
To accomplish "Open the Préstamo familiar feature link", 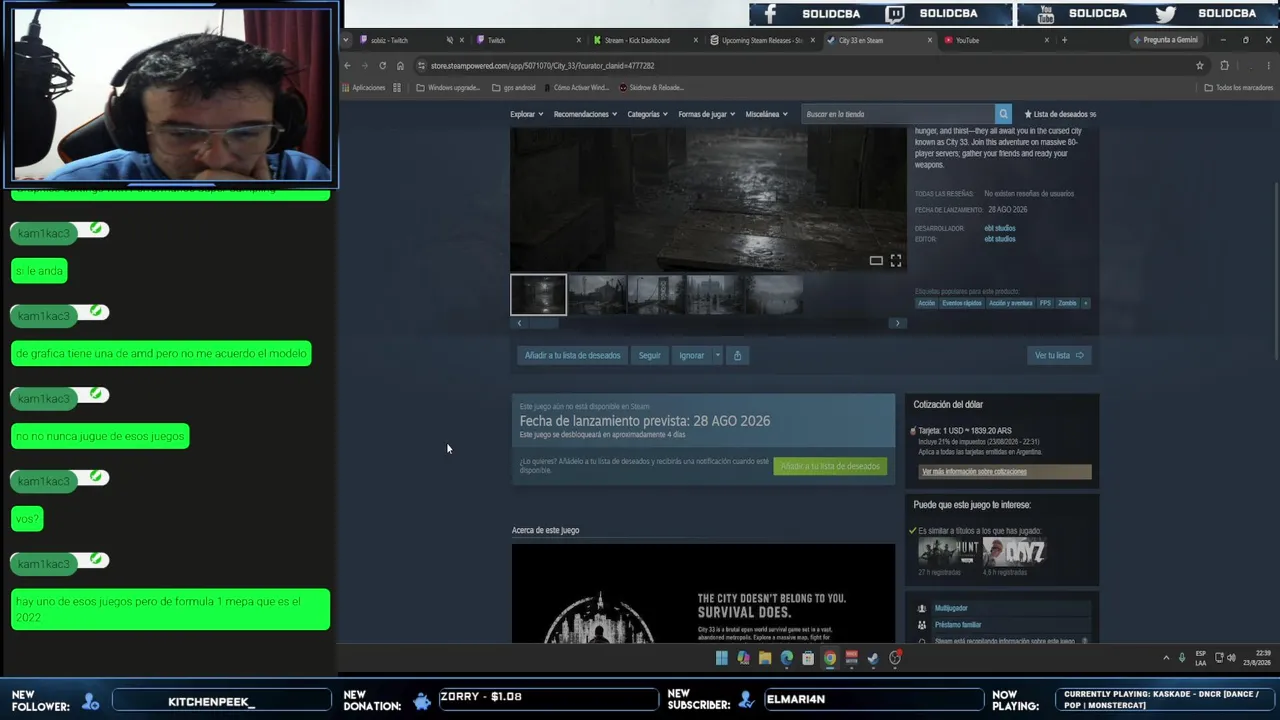I will tap(958, 625).
